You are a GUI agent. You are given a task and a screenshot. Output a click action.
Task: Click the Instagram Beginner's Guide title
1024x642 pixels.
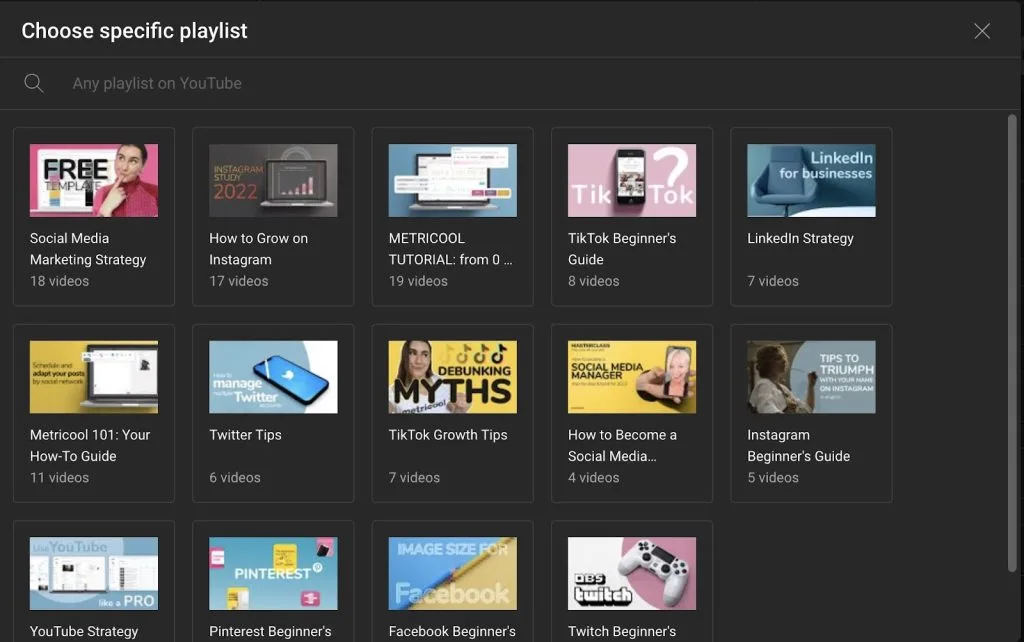point(799,445)
